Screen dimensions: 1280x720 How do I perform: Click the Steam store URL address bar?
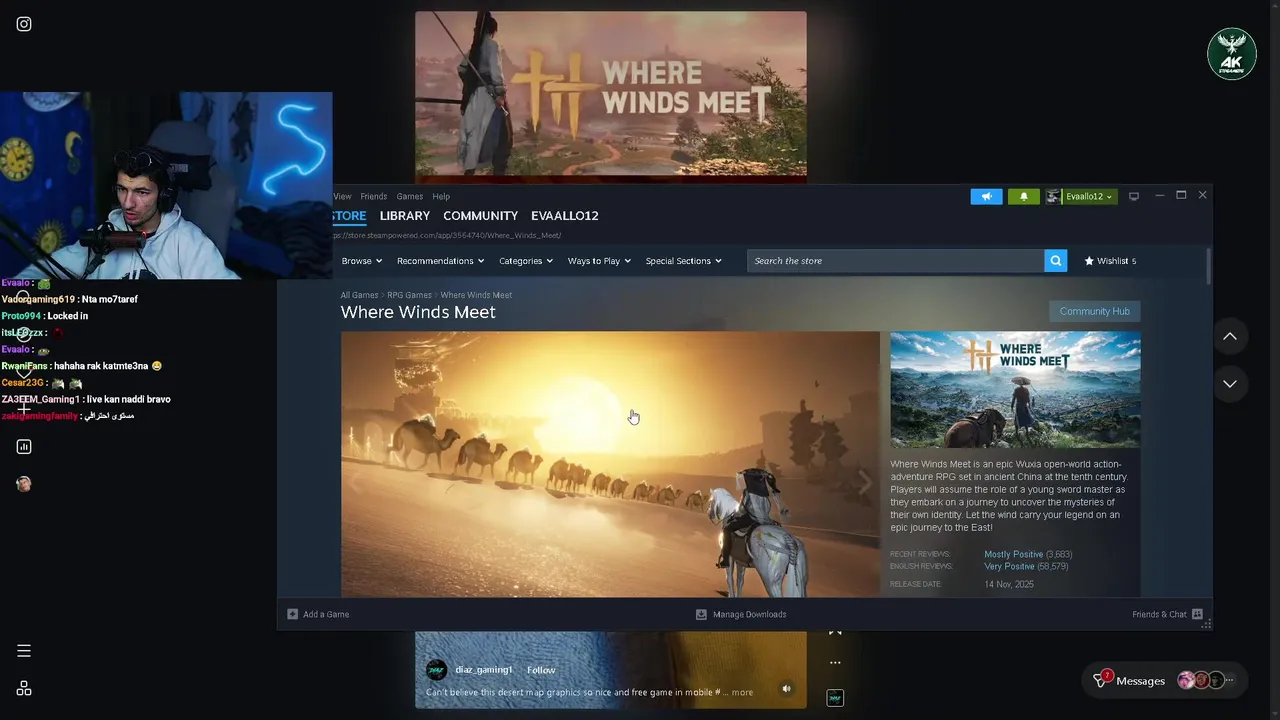(447, 236)
